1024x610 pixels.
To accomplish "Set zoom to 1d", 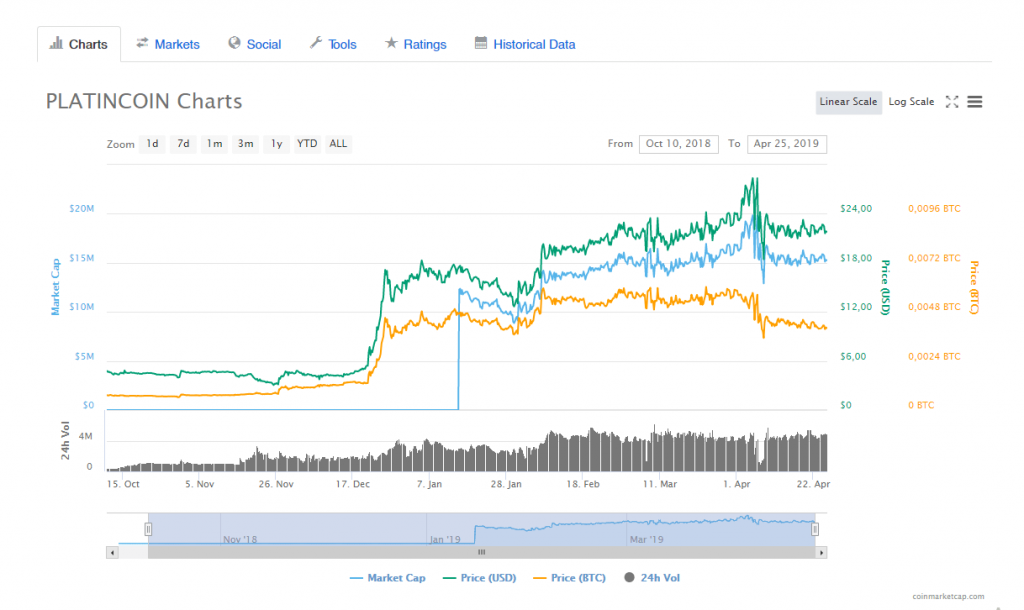I will tap(152, 144).
